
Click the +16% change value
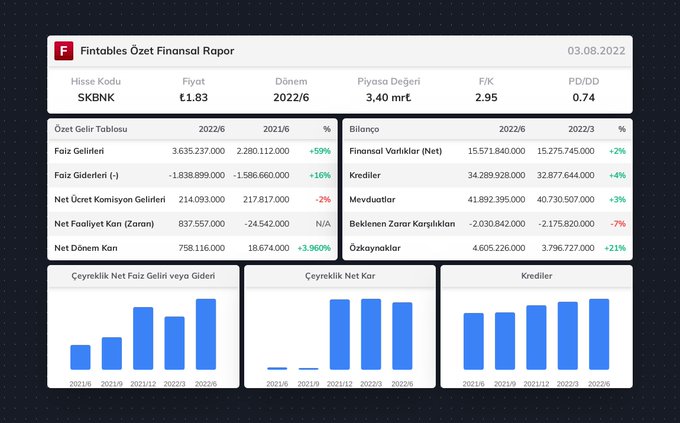click(320, 175)
